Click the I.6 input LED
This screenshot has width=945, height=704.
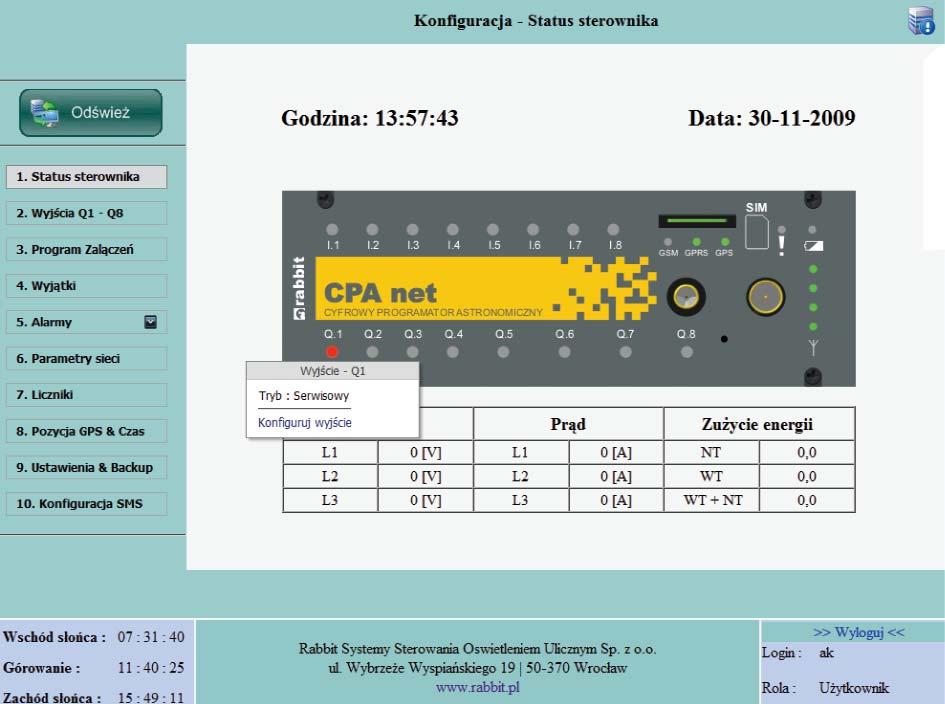[533, 230]
